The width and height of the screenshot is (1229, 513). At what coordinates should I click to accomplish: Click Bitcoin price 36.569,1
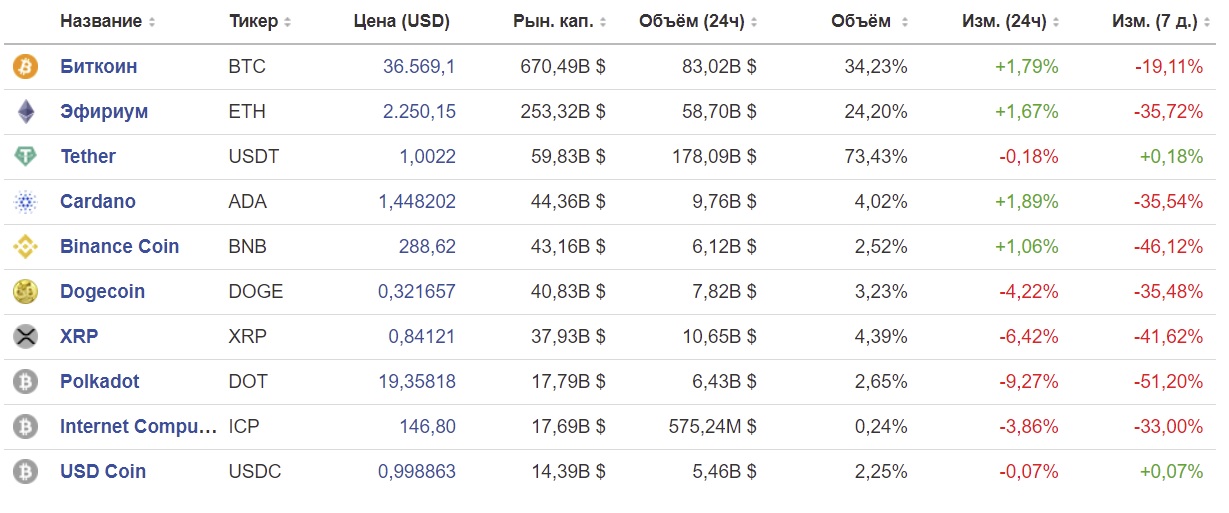pyautogui.click(x=419, y=67)
